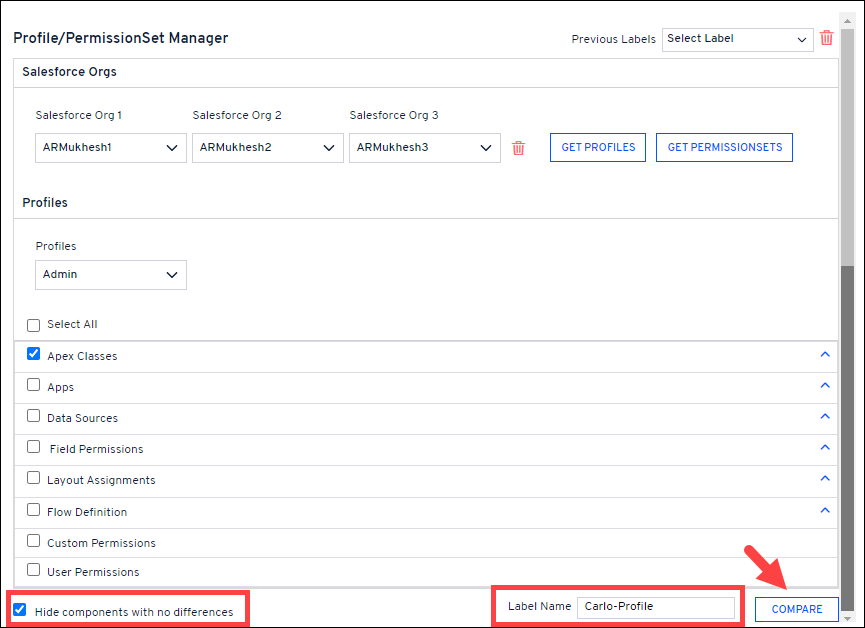
Task: Open the Previous Labels Select Label dropdown
Action: click(x=737, y=39)
